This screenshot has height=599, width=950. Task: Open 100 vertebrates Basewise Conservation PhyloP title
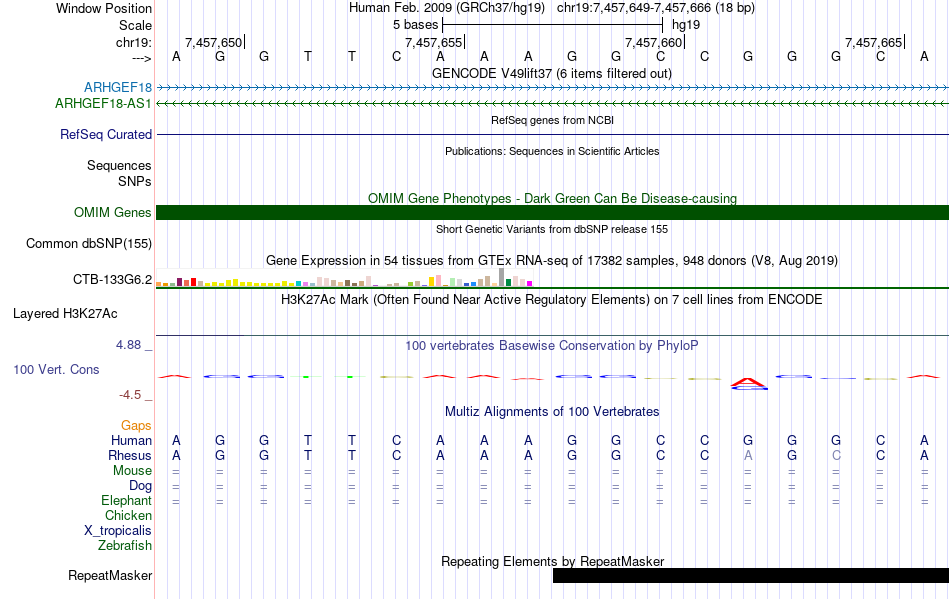coord(552,345)
